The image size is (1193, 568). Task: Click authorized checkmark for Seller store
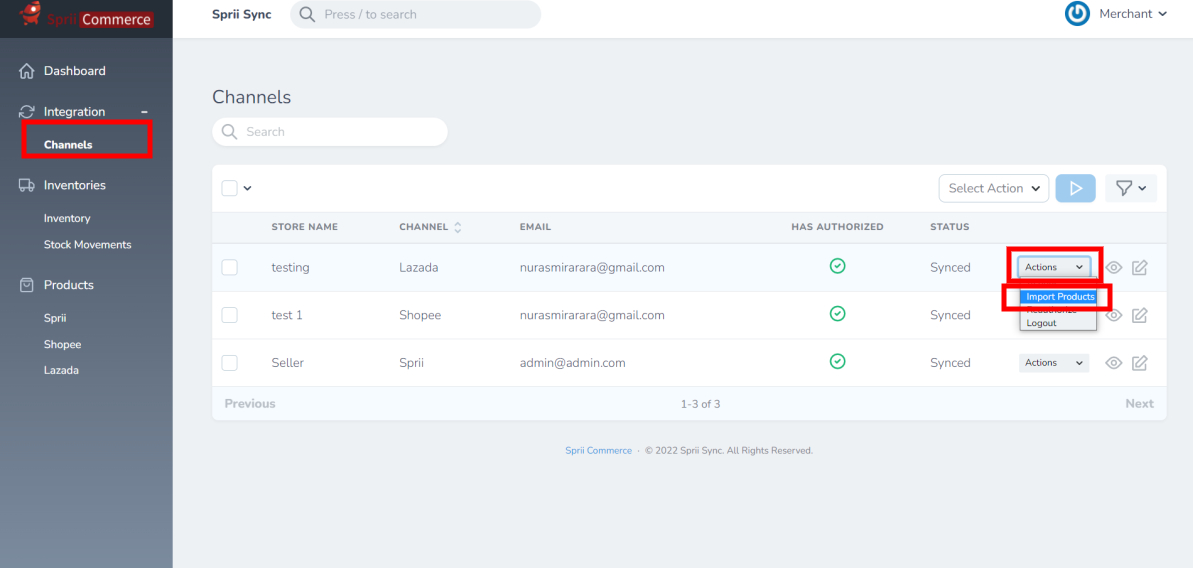(837, 361)
